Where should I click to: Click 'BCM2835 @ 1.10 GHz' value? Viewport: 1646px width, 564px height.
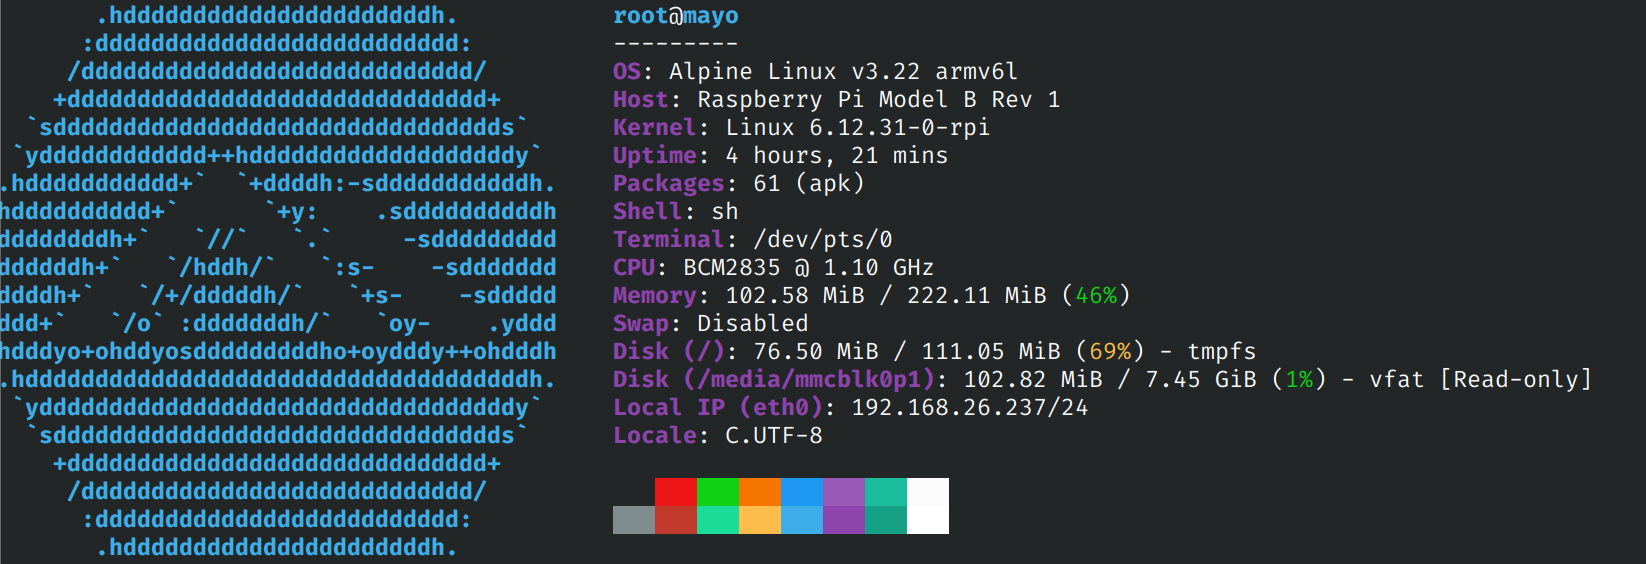(x=809, y=268)
